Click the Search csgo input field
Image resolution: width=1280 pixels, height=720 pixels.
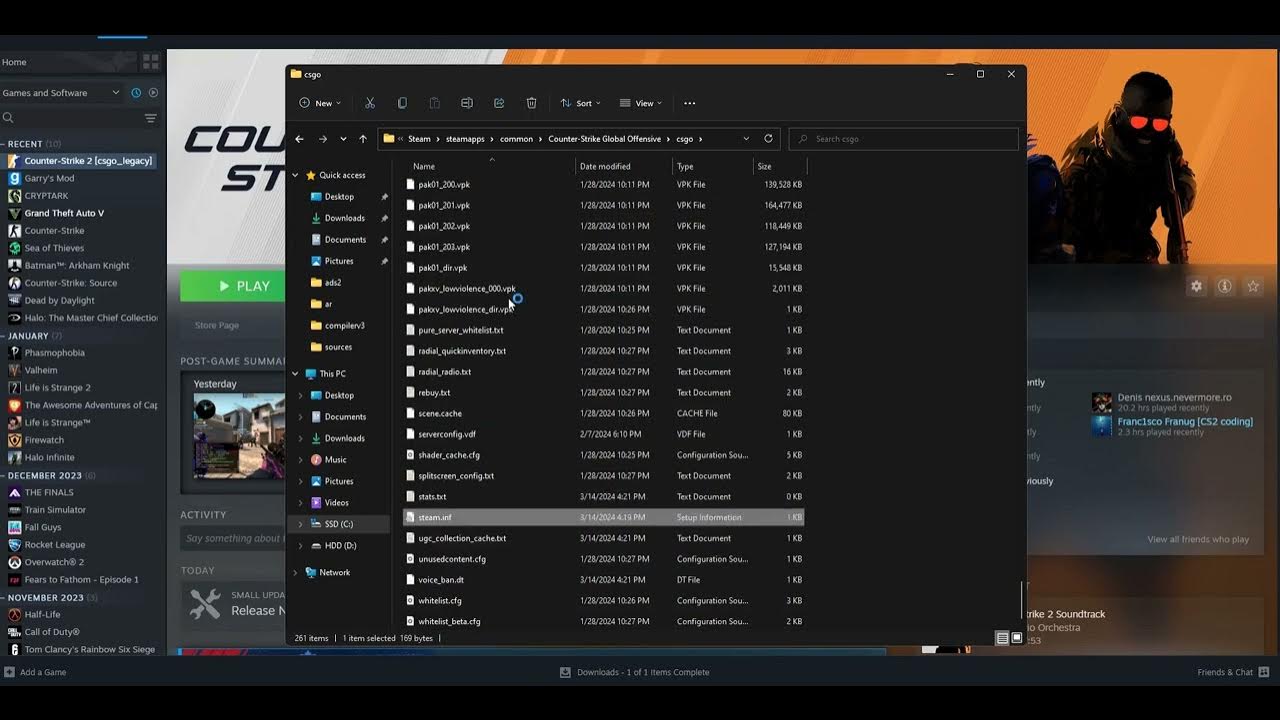[904, 139]
